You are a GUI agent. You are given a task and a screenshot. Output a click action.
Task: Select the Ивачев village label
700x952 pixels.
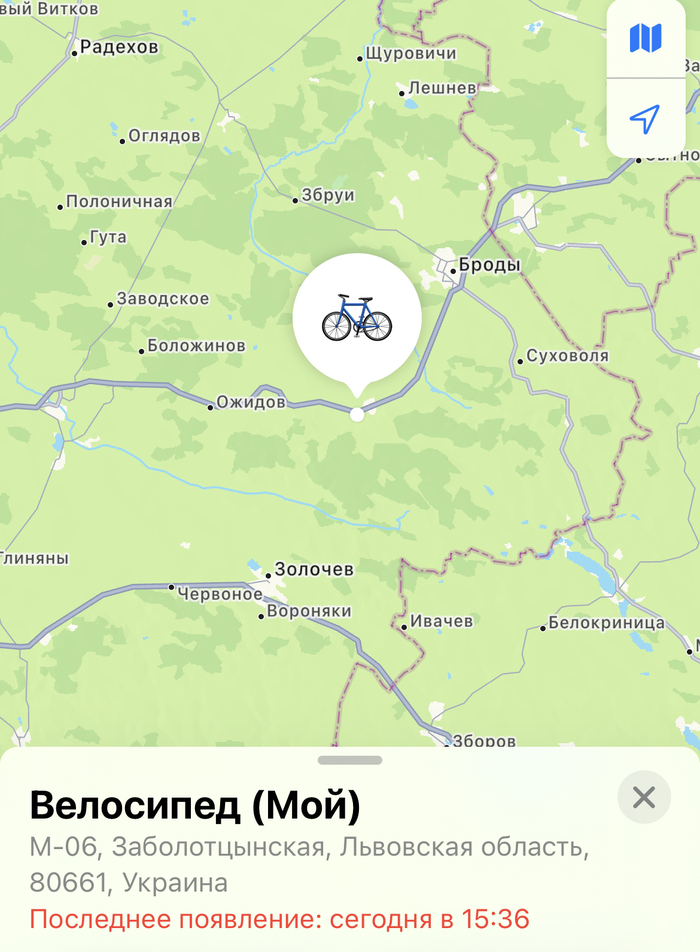441,621
